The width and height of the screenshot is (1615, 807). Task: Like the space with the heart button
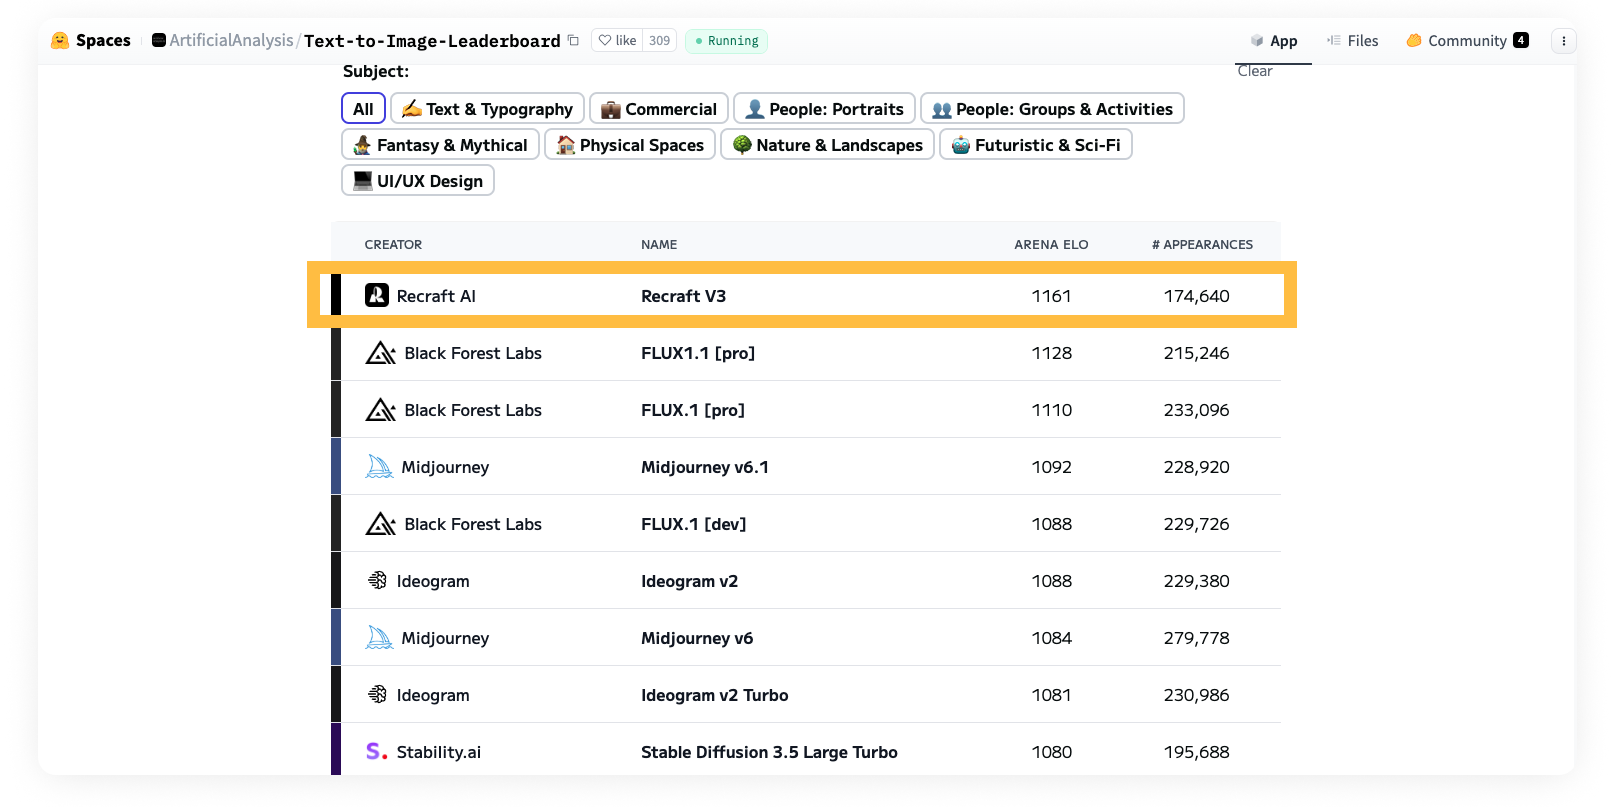click(x=617, y=41)
